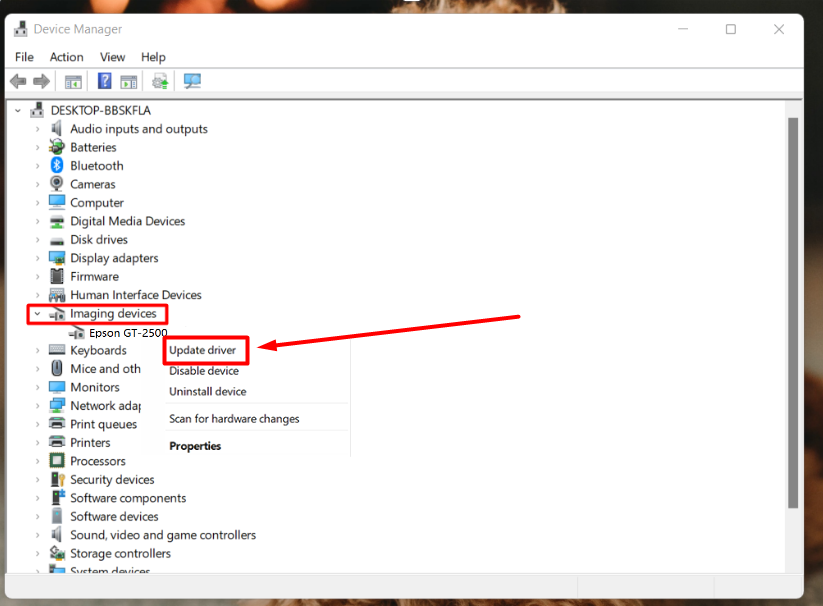Open the View menu
This screenshot has height=606, width=823.
112,57
